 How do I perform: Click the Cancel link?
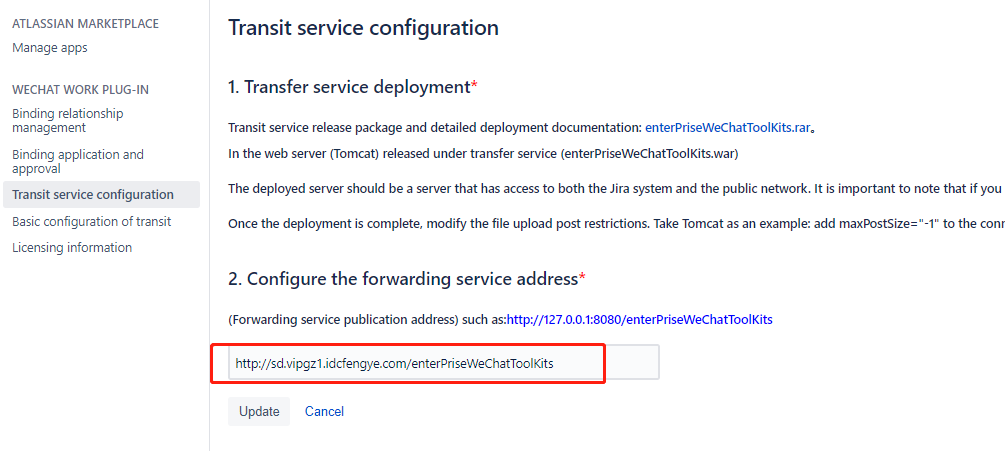(324, 411)
